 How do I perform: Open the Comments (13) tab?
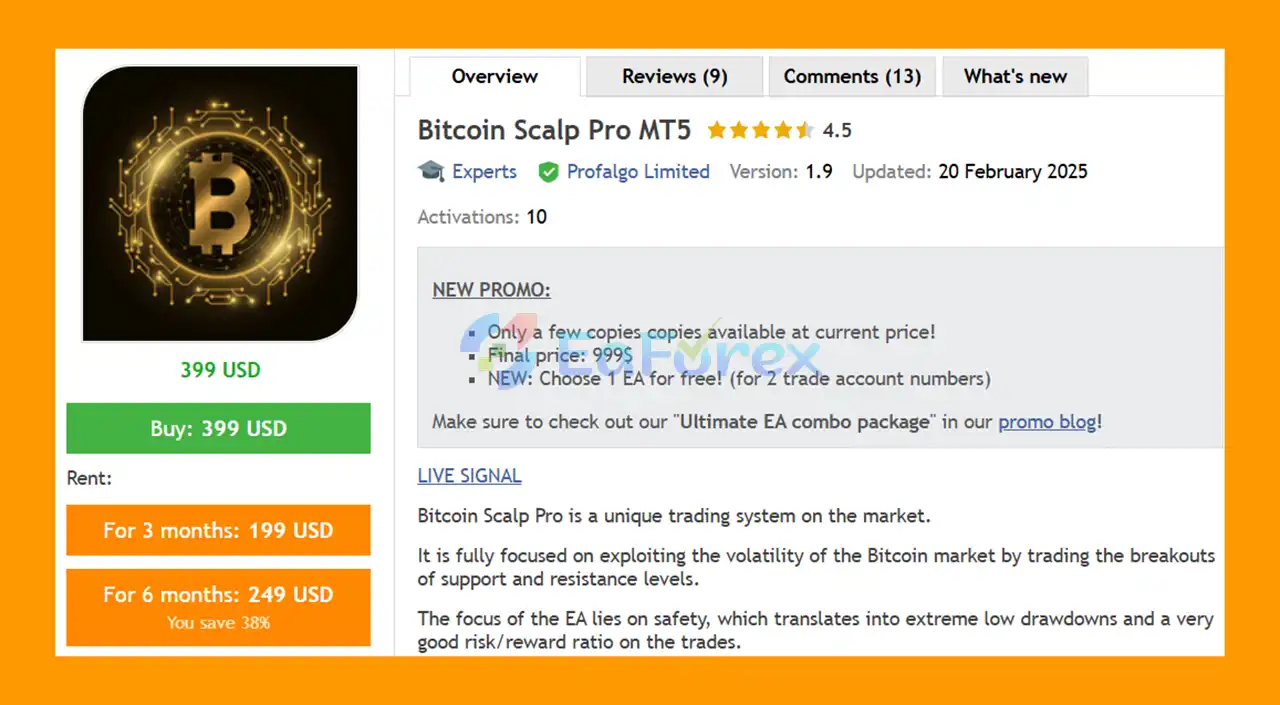852,77
